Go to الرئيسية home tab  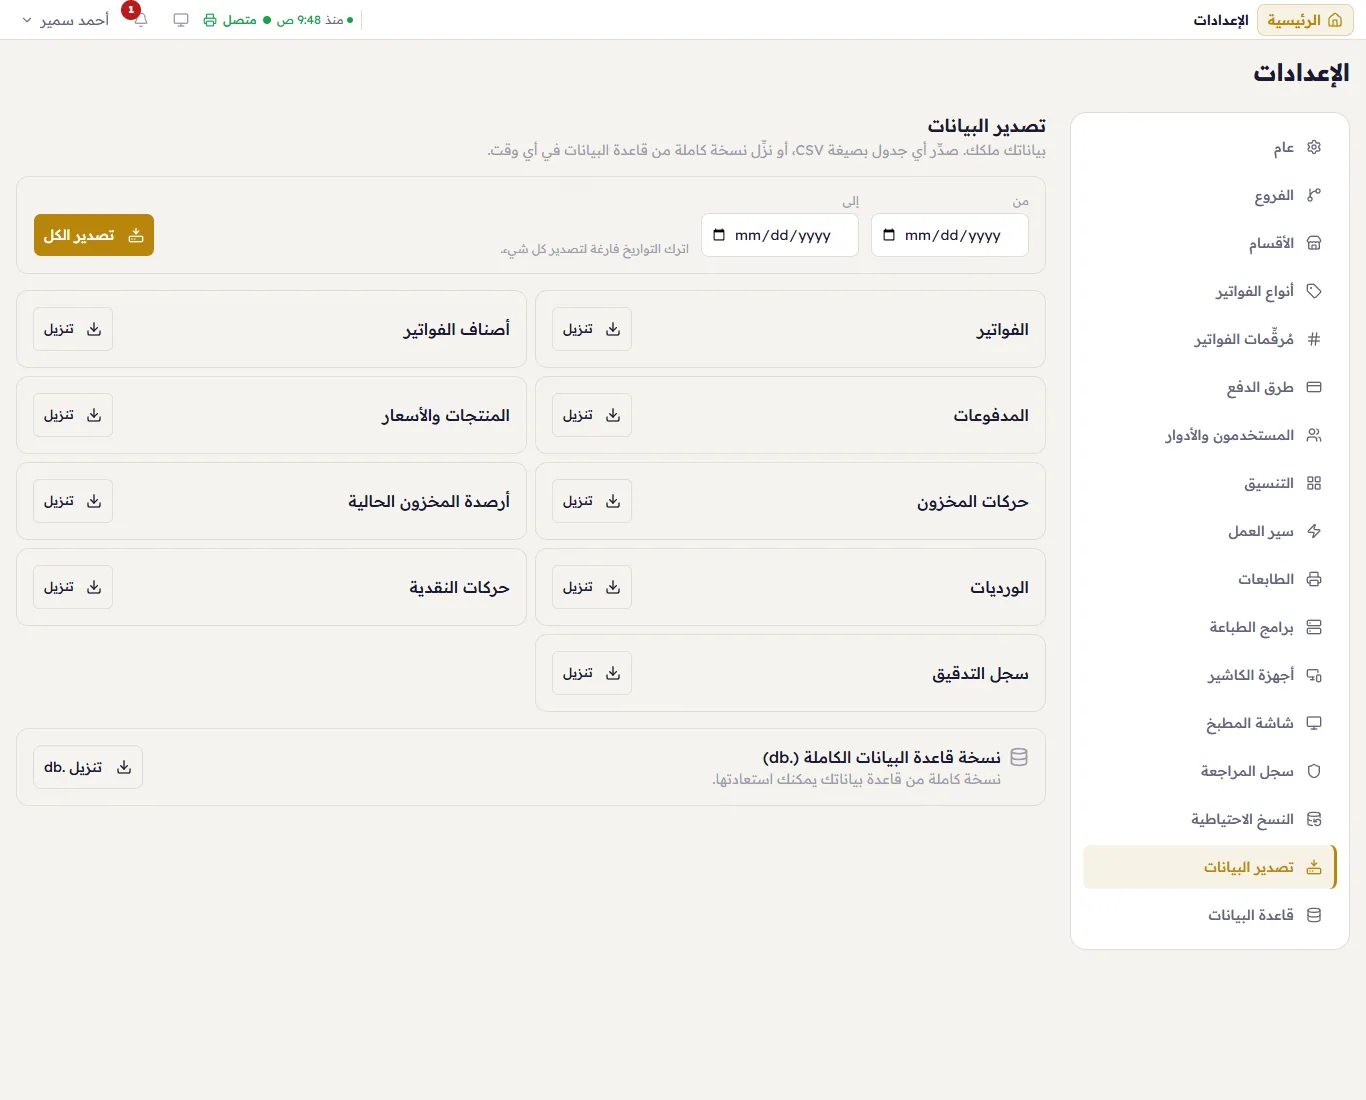click(1305, 20)
